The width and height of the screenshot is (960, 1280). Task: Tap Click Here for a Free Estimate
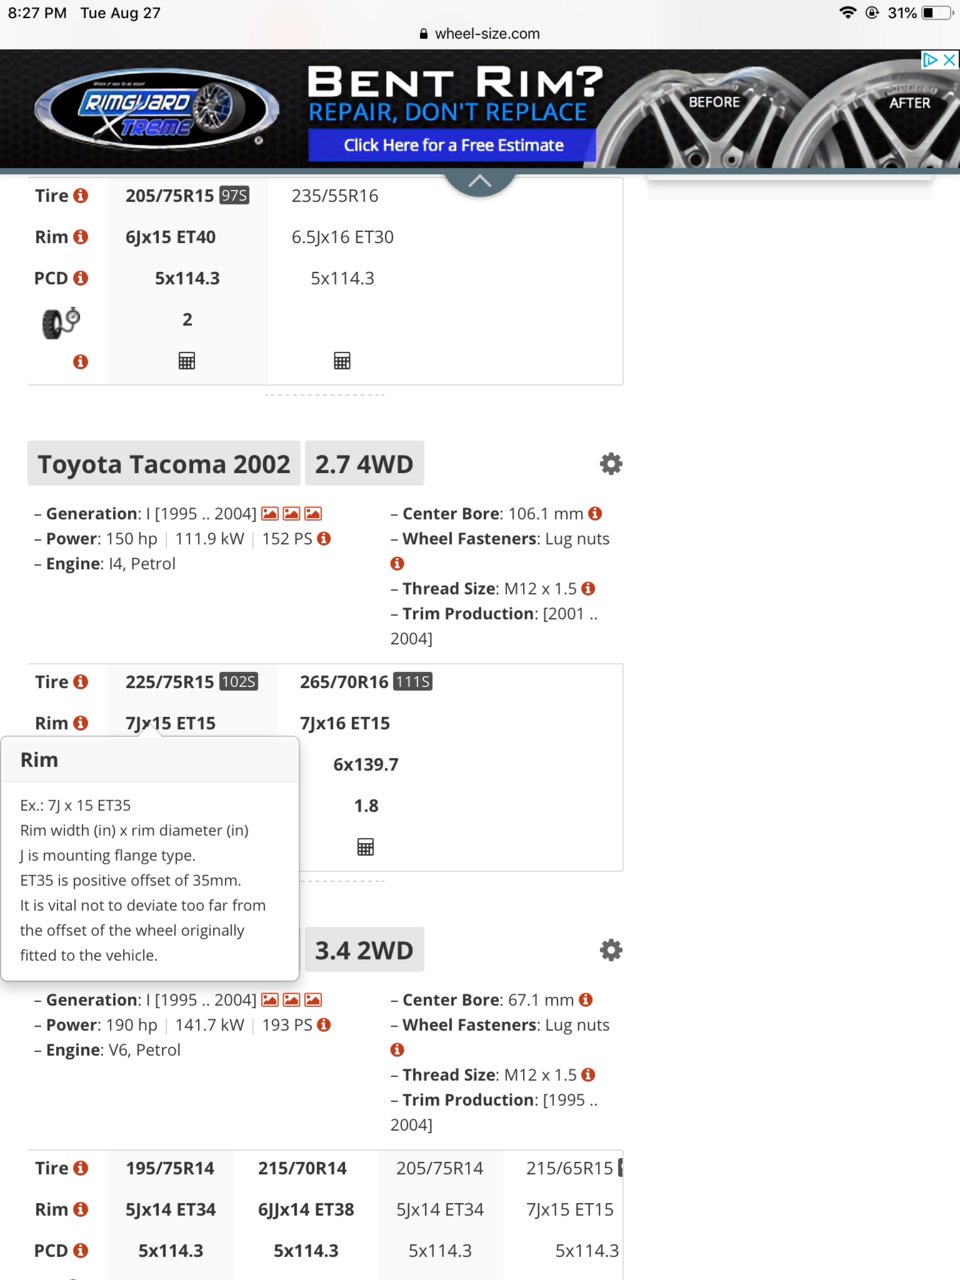[453, 145]
